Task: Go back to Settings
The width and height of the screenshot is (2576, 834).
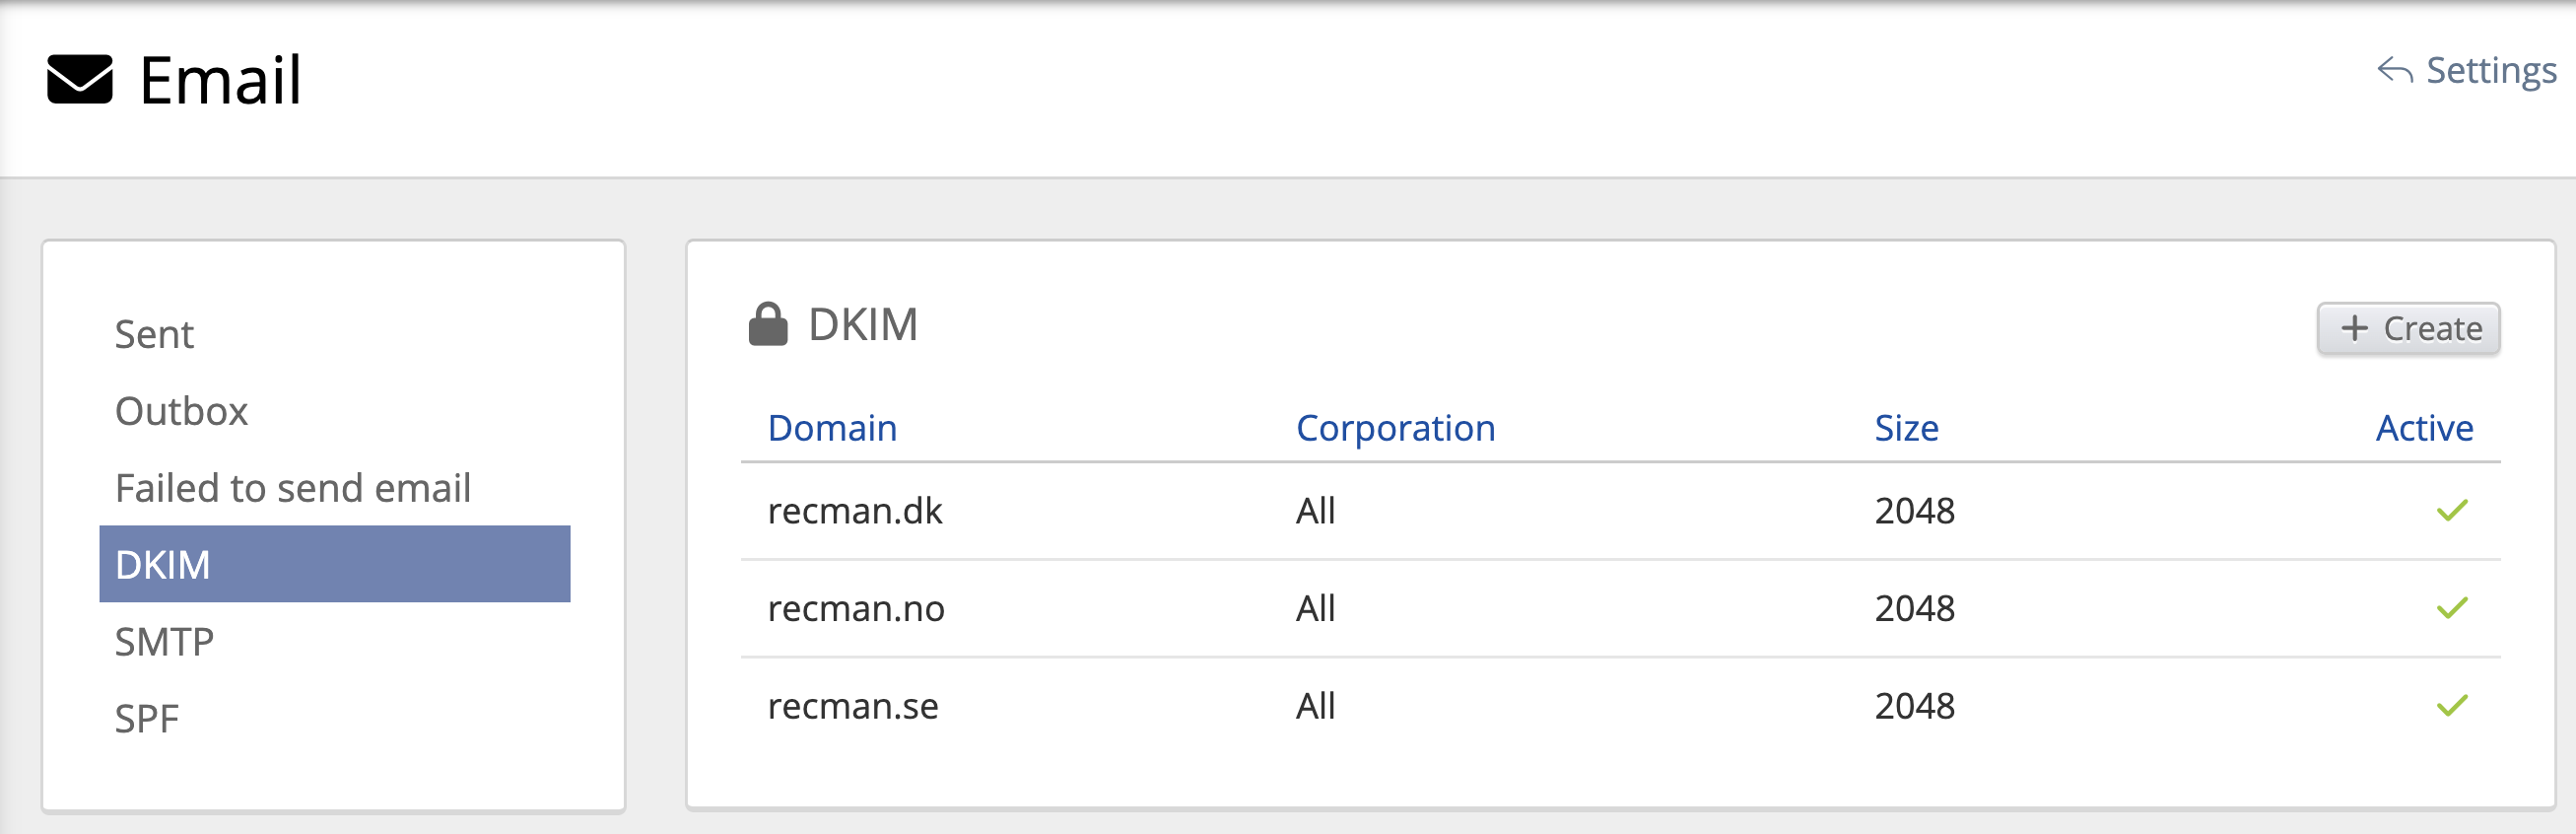Action: click(2467, 70)
